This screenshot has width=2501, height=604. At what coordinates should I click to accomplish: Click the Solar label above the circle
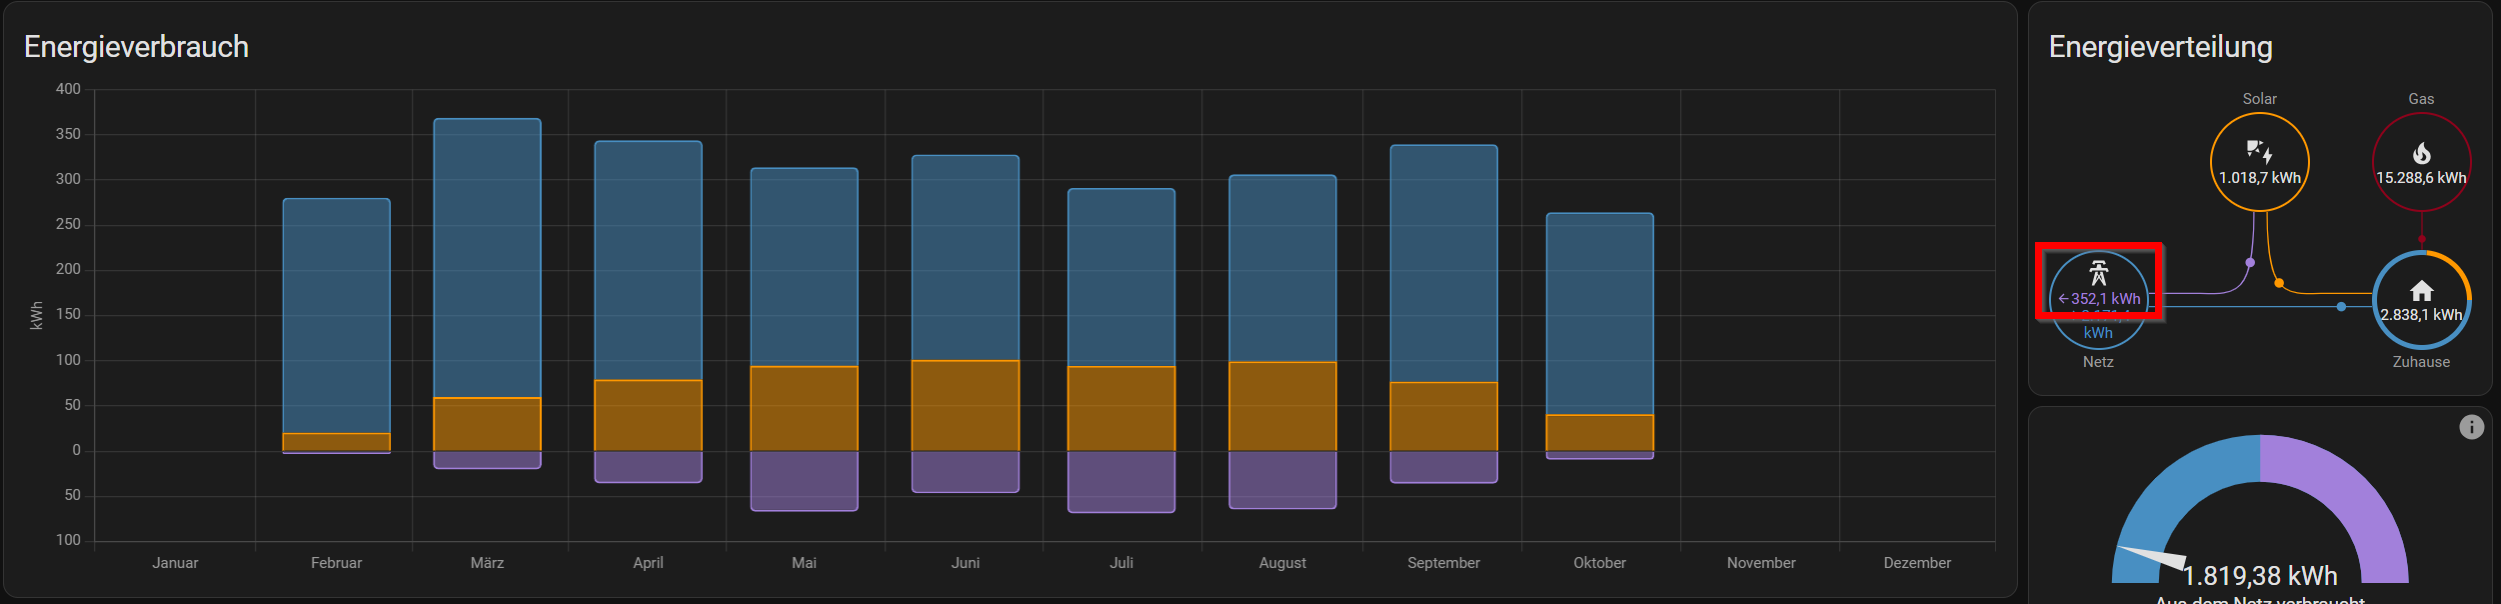[2259, 99]
